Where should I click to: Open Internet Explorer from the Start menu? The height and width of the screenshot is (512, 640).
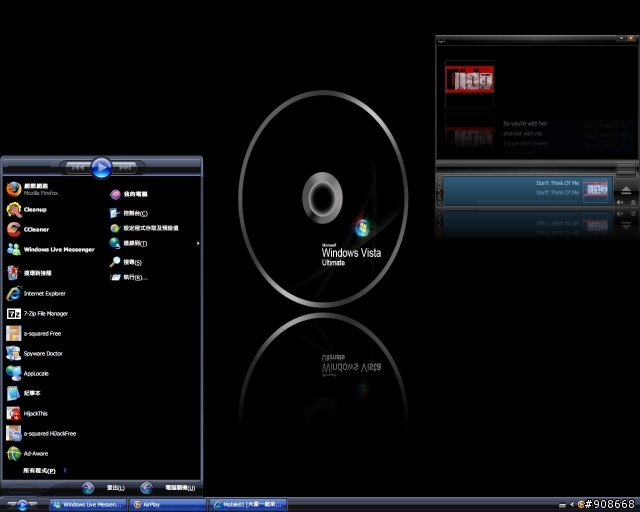coord(36,294)
